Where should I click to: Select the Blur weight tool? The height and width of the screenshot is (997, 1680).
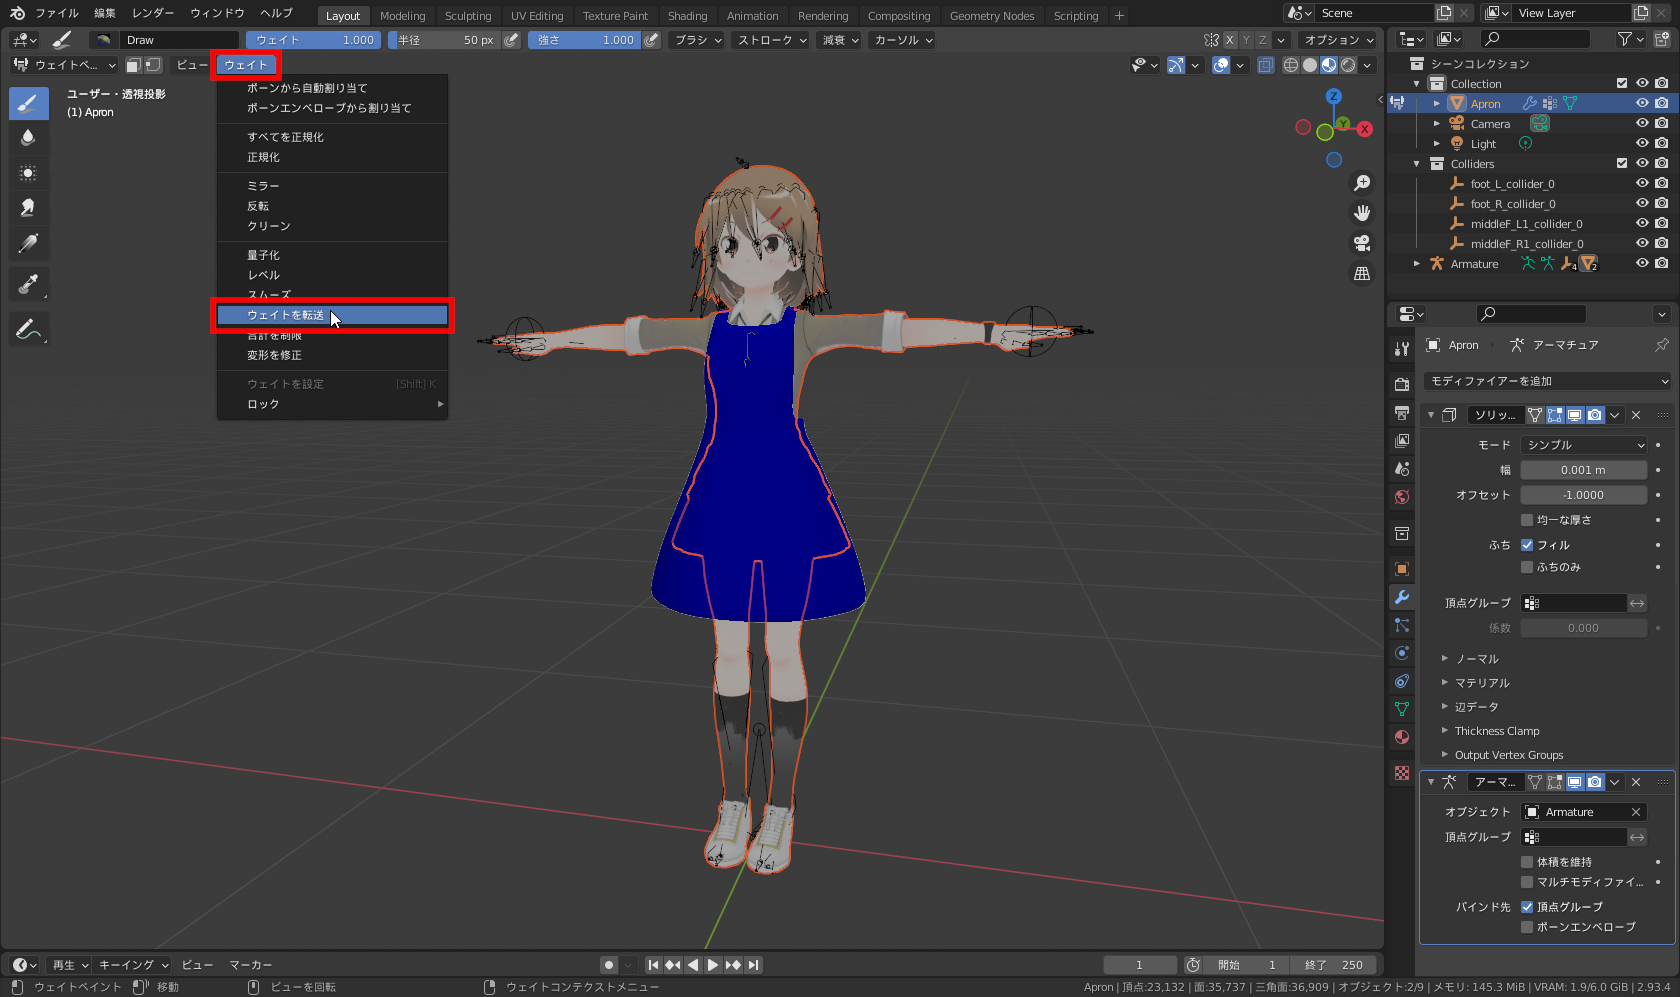28,138
